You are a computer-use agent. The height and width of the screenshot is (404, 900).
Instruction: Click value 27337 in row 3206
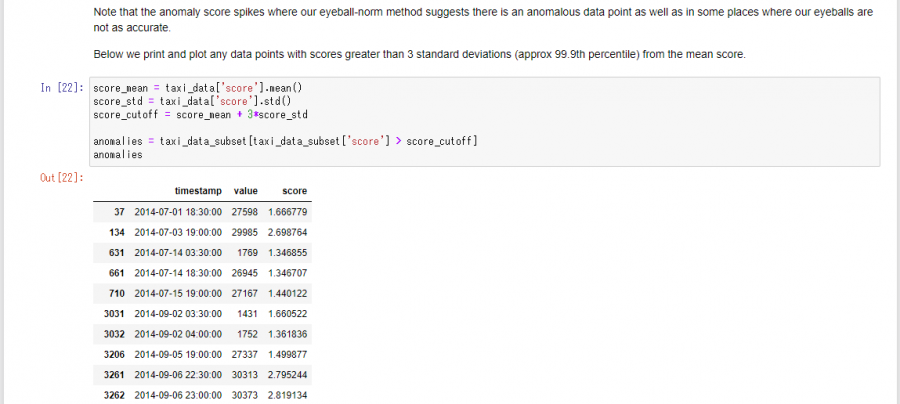[245, 355]
